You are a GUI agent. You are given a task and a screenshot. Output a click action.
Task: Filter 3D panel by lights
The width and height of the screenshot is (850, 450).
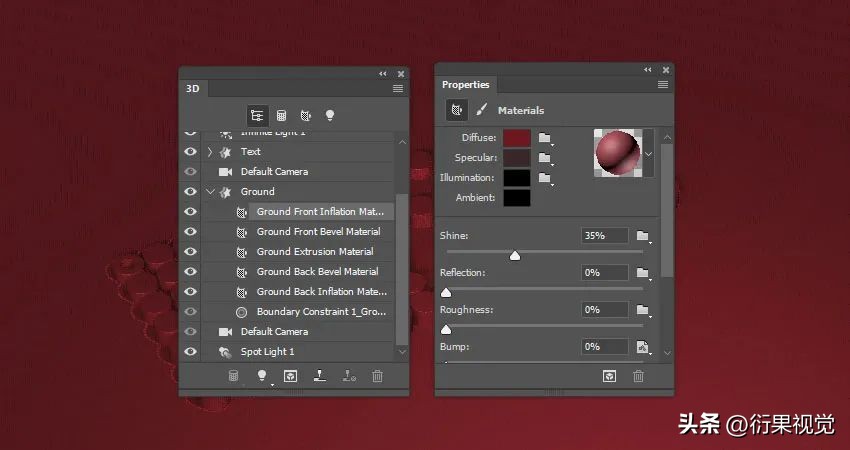[x=330, y=115]
